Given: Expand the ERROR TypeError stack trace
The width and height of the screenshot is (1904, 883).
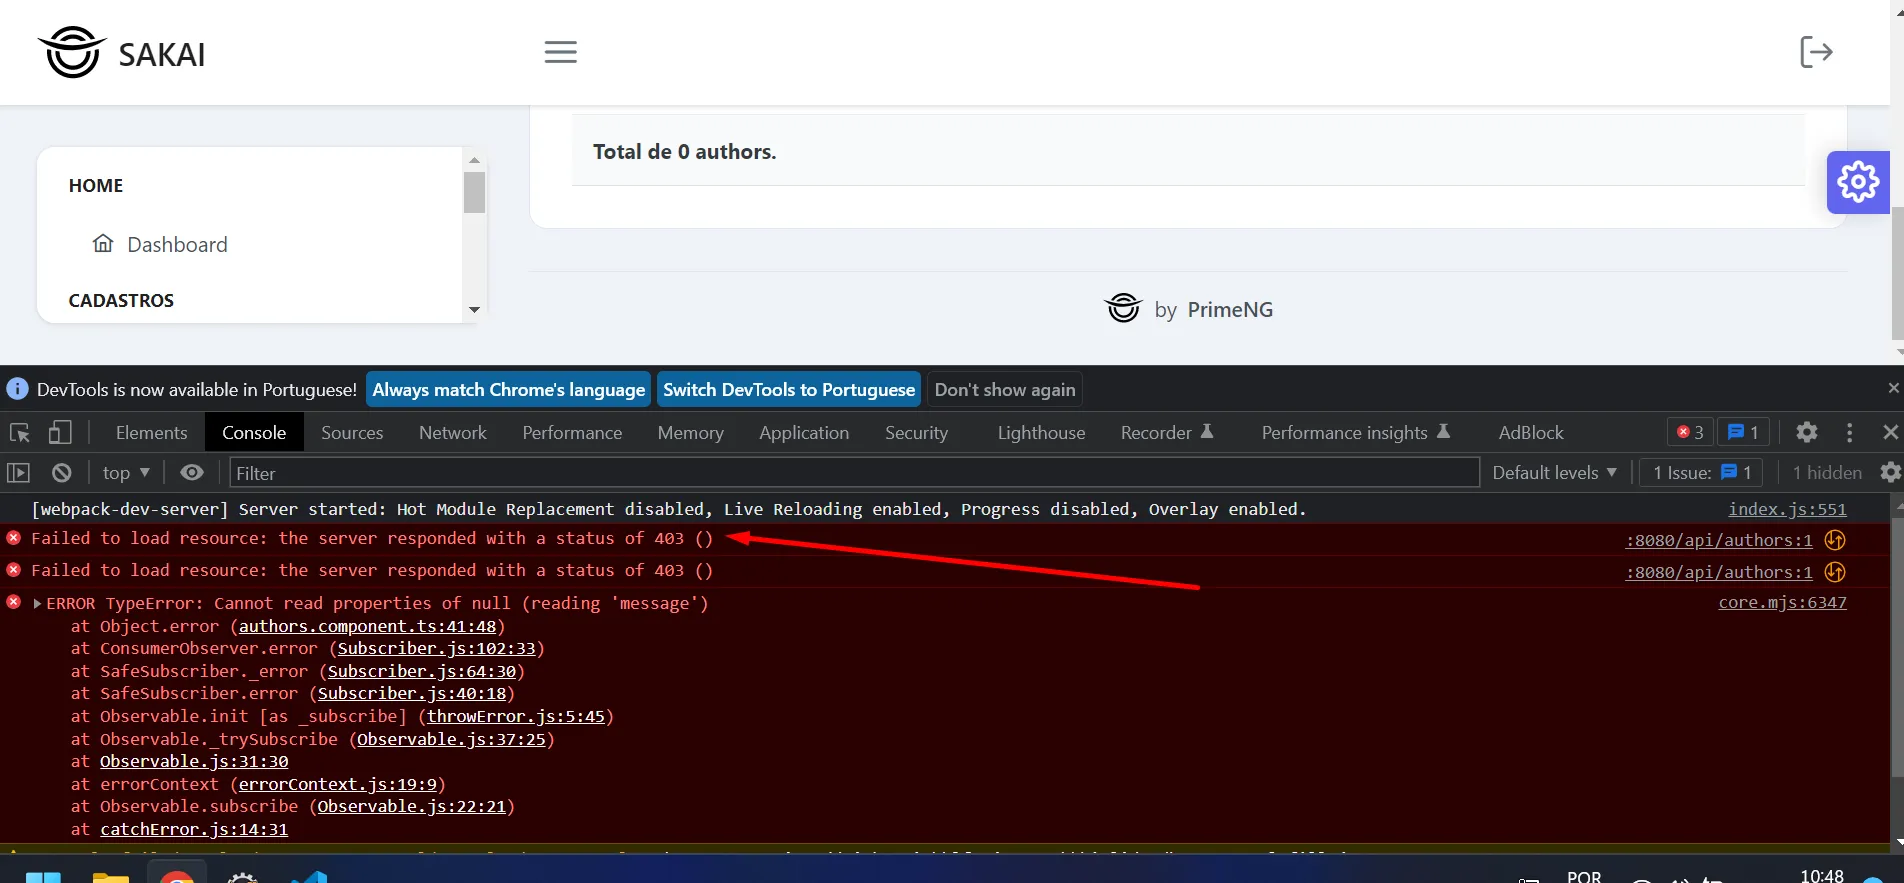Looking at the screenshot, I should pos(38,604).
